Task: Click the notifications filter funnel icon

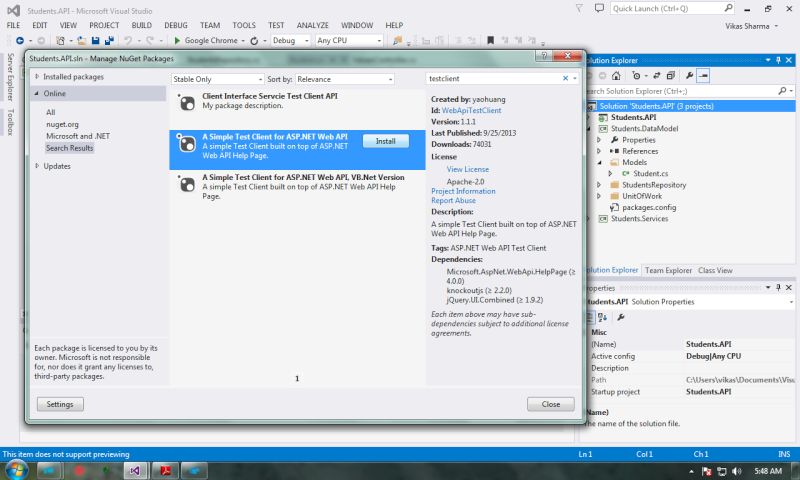Action: click(579, 8)
